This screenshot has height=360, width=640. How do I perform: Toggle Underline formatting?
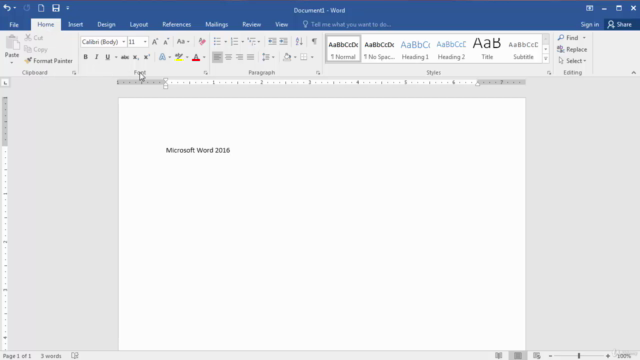pyautogui.click(x=107, y=57)
